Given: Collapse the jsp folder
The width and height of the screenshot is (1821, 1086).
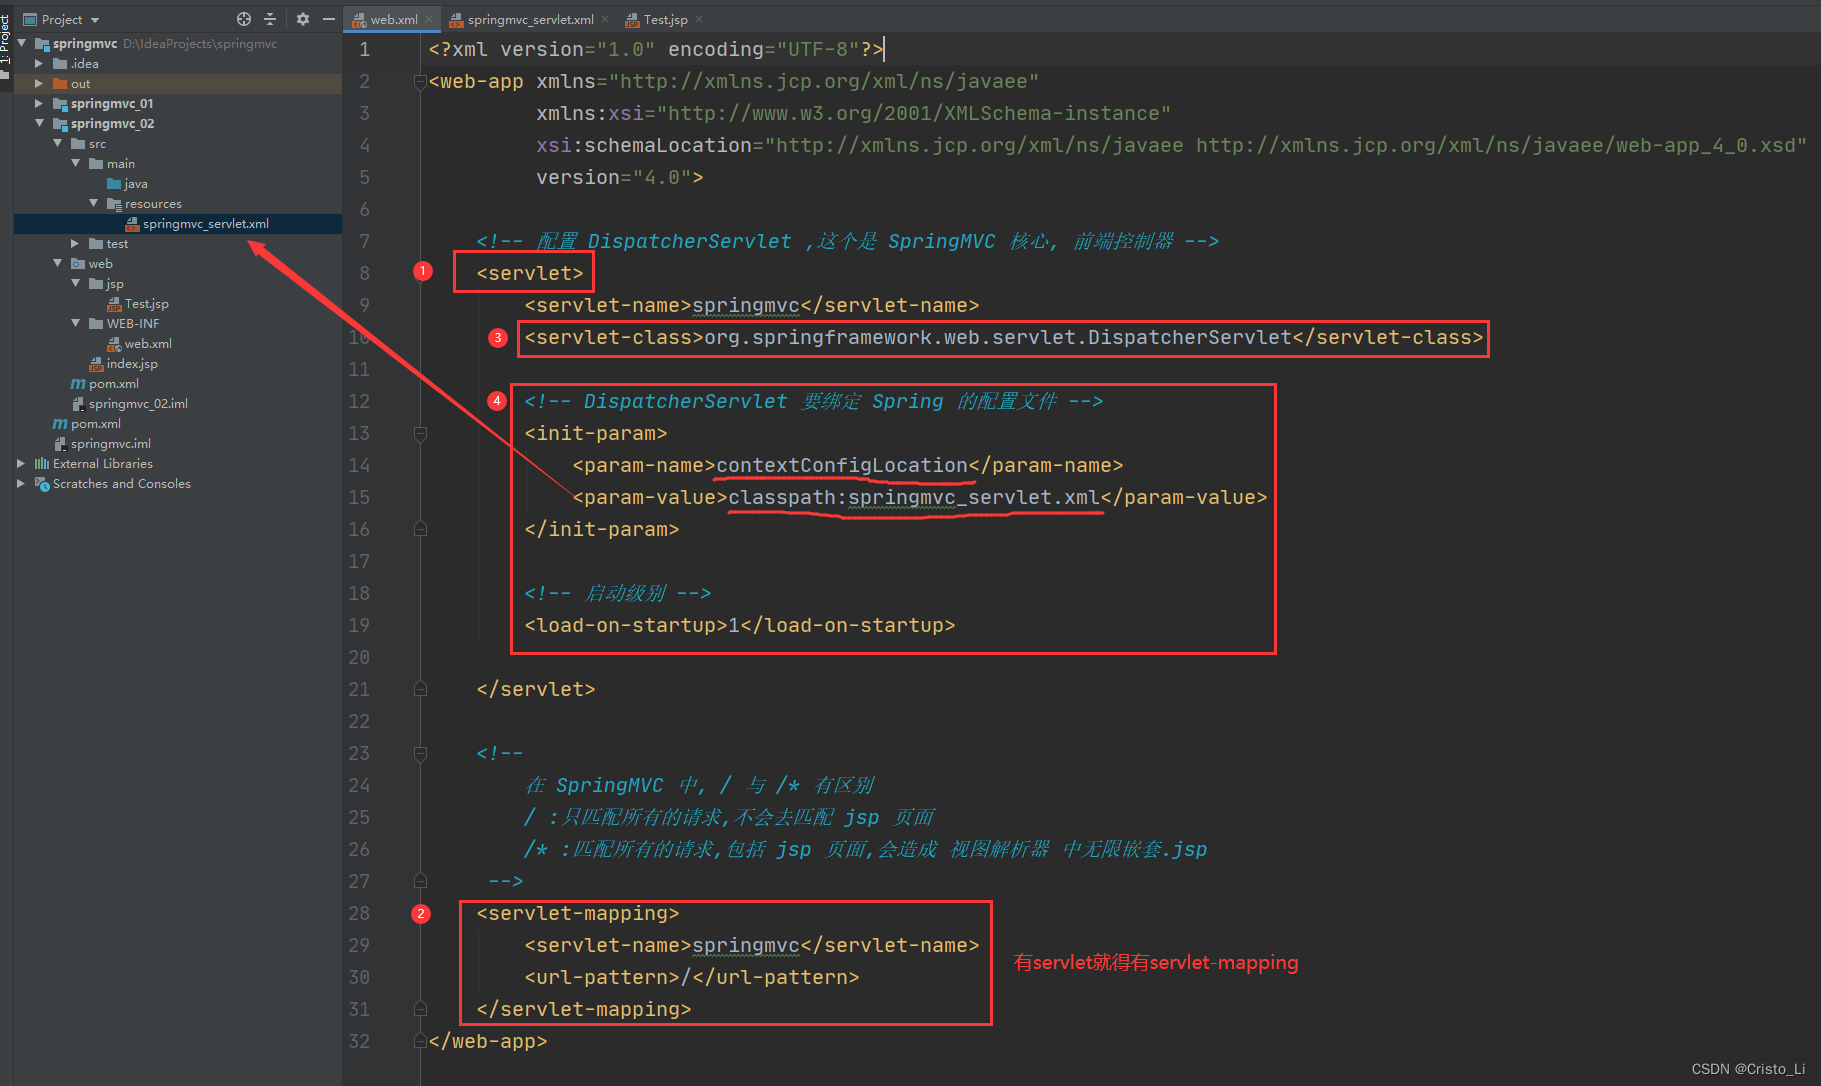Looking at the screenshot, I should (x=75, y=283).
